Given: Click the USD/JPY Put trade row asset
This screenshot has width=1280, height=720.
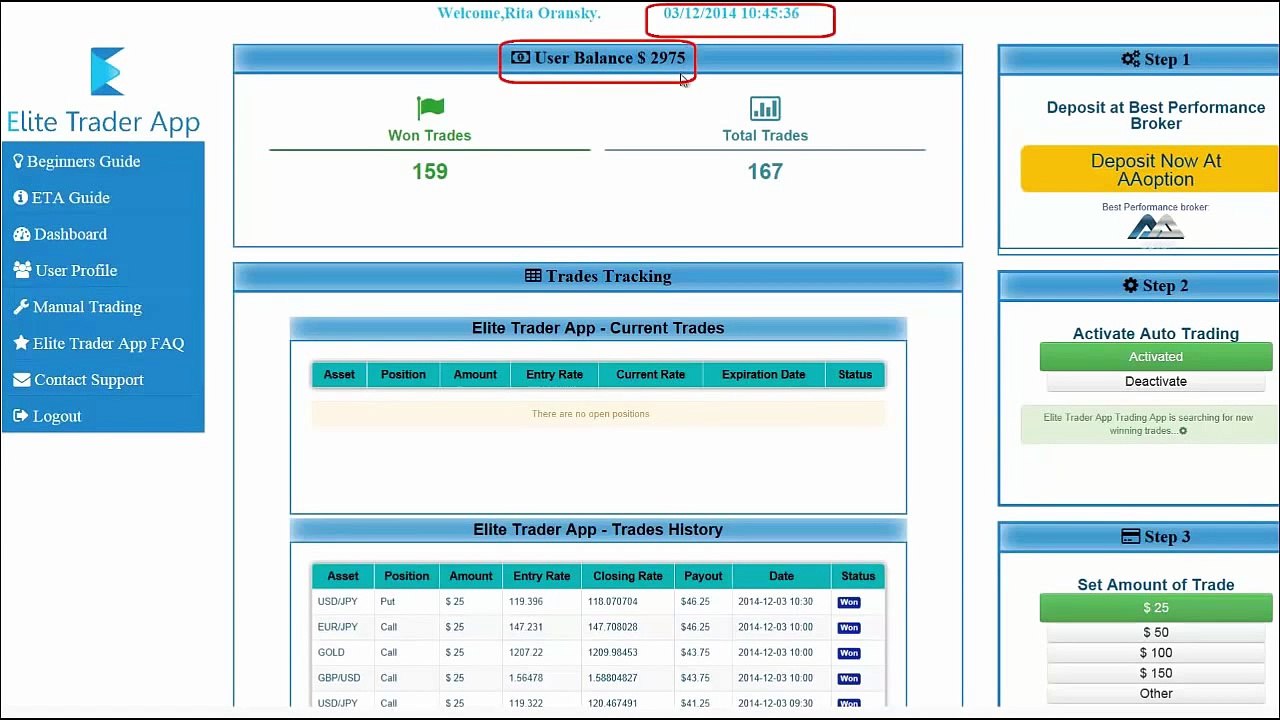Looking at the screenshot, I should tap(337, 602).
